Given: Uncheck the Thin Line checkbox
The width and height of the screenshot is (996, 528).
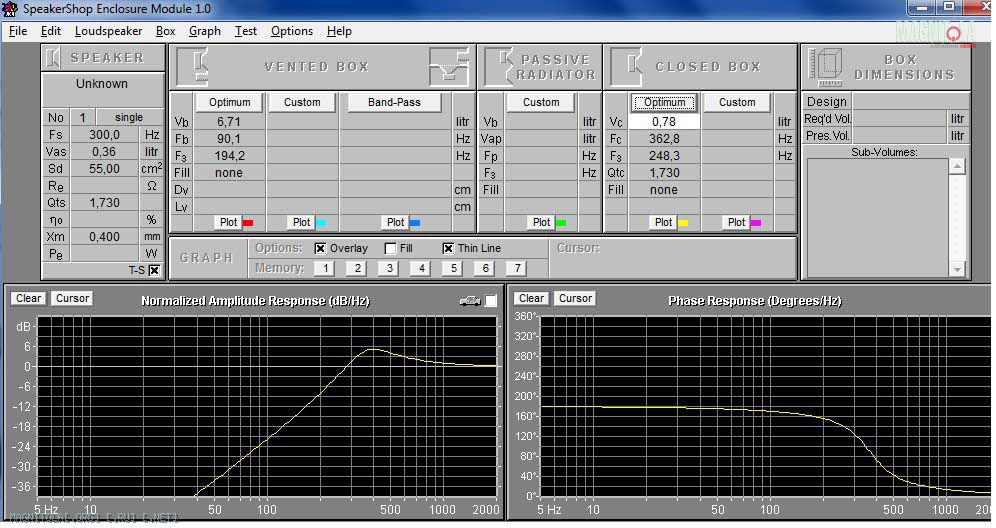Looking at the screenshot, I should tap(448, 248).
